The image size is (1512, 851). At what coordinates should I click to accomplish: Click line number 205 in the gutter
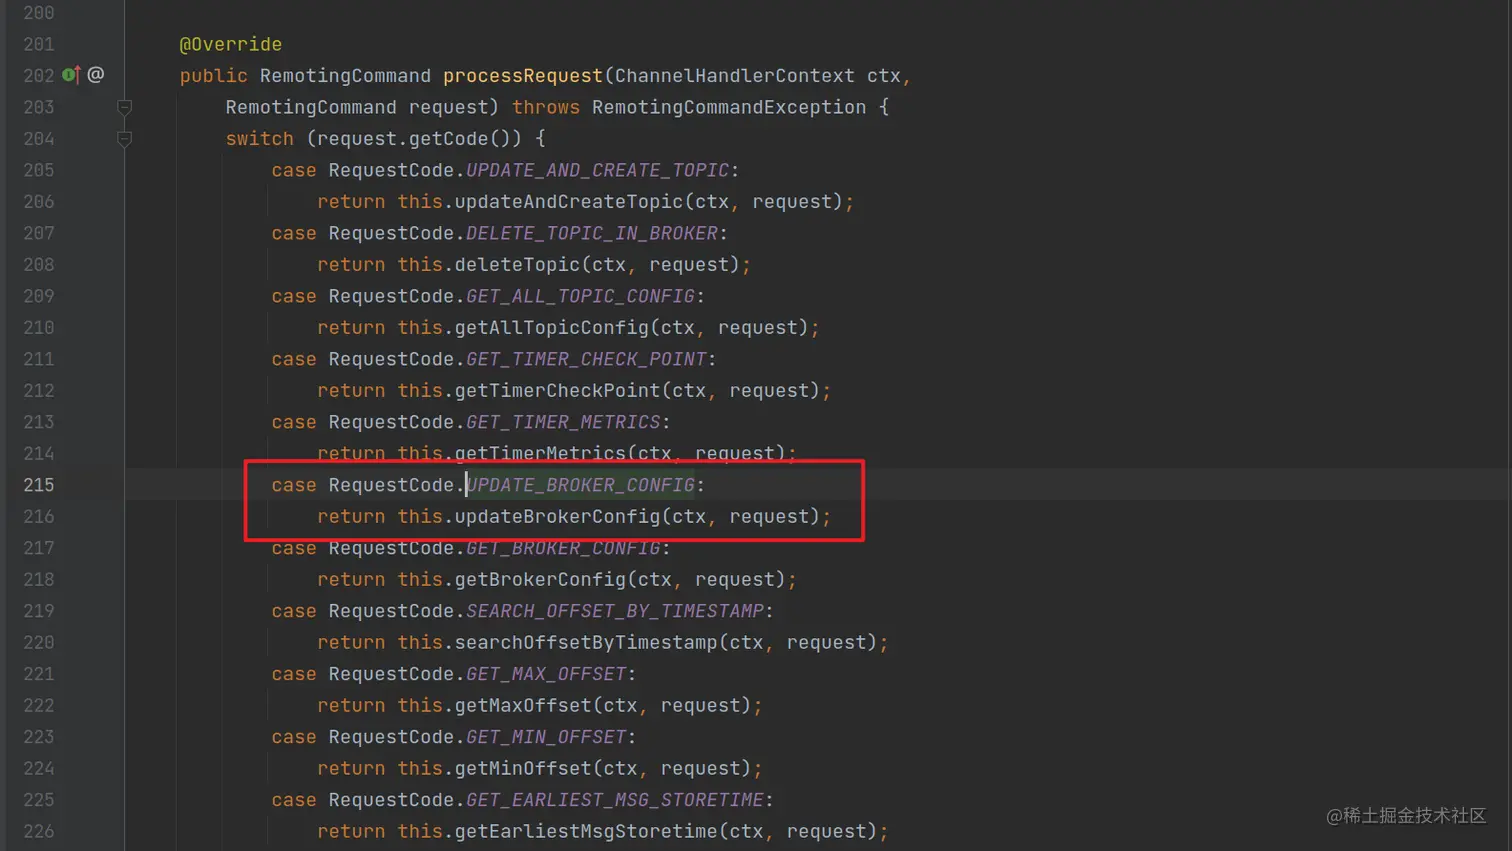click(38, 170)
